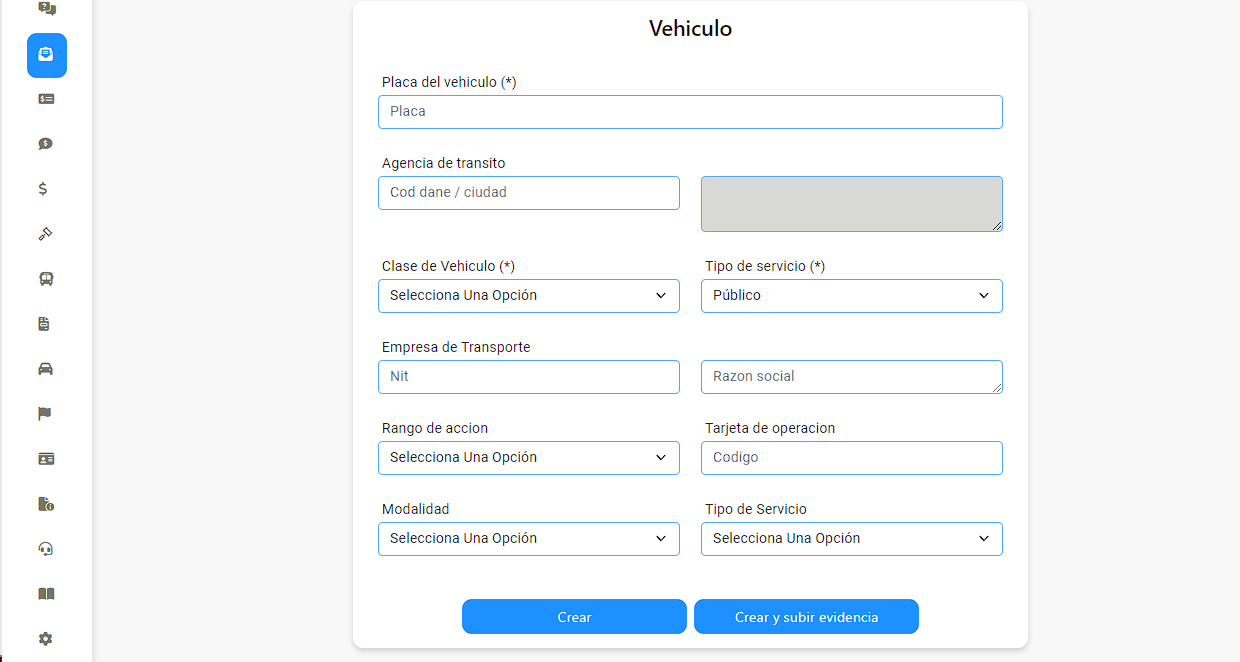
Task: Select the ID card sidebar icon
Action: 46,459
